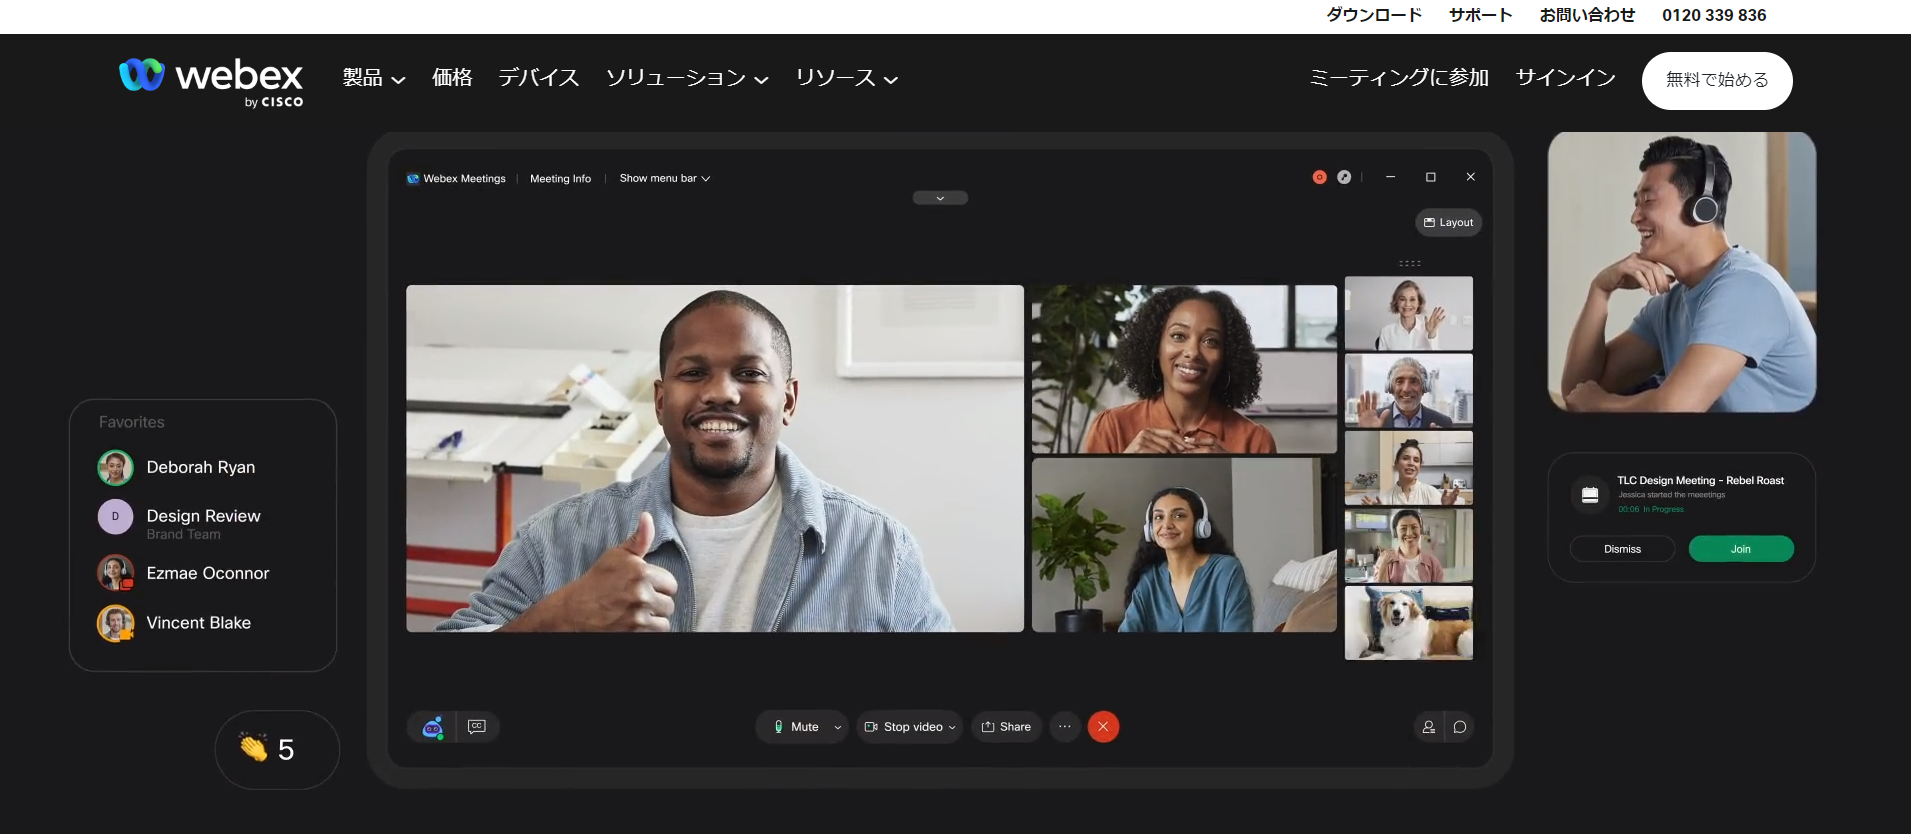Click the Share button
The image size is (1911, 834).
pyautogui.click(x=1006, y=727)
